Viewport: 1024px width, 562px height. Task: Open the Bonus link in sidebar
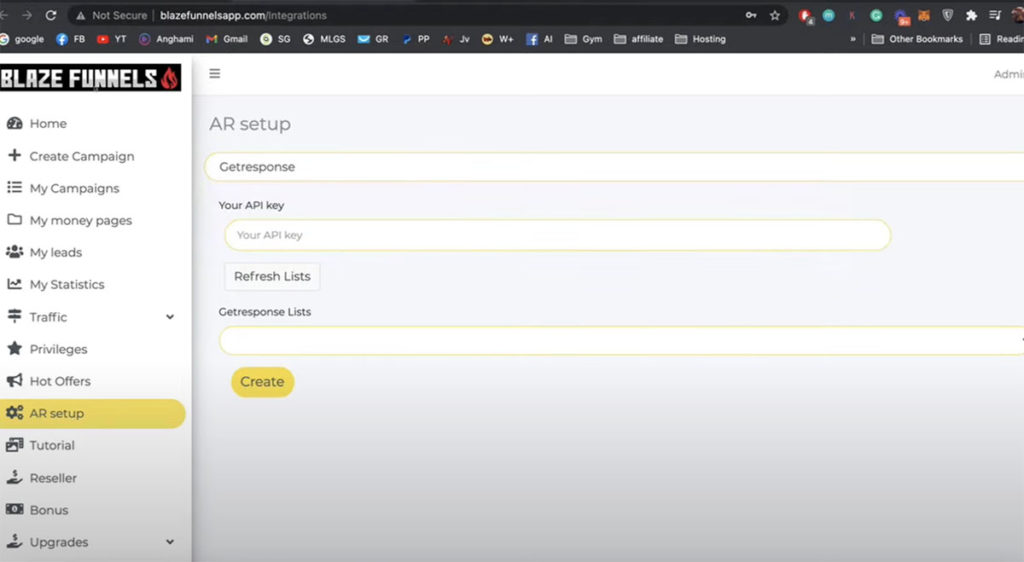pos(48,510)
